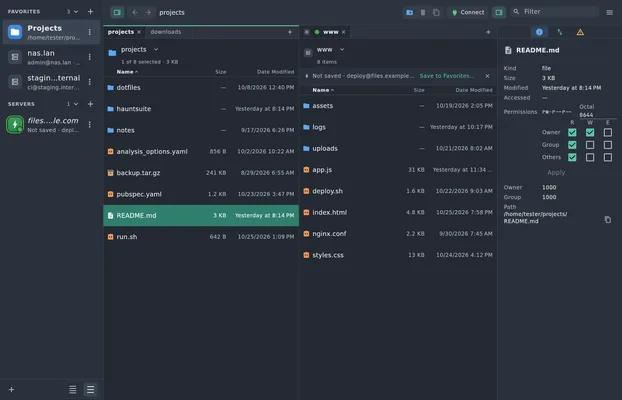Open a new tab in projects pane

[290, 32]
